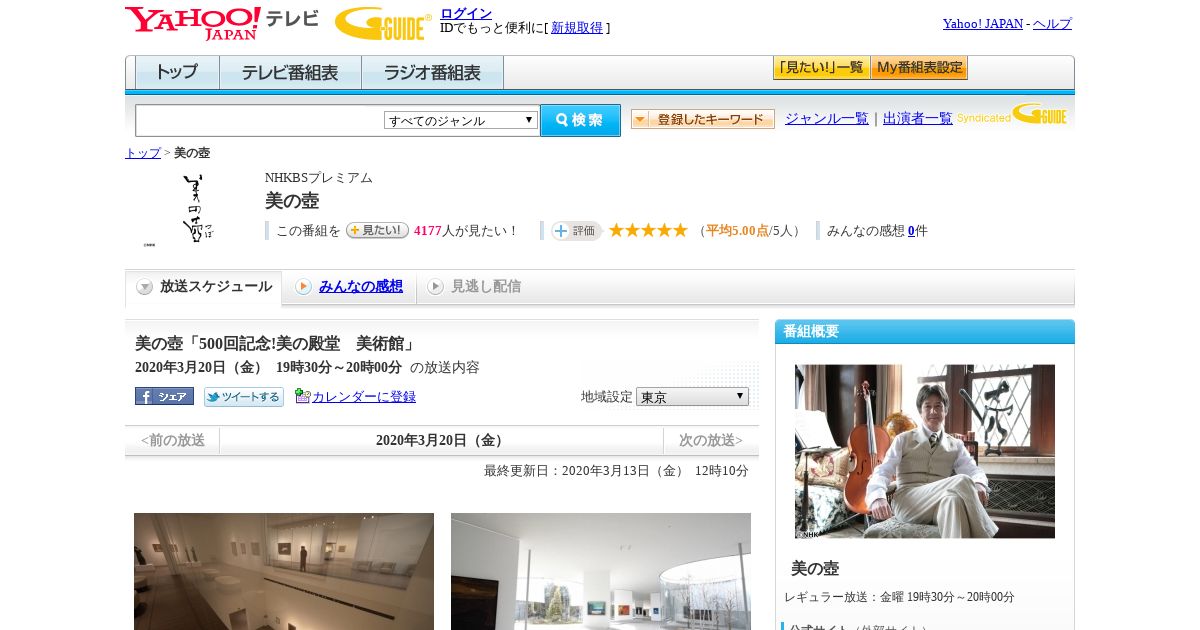The height and width of the screenshot is (630, 1200).
Task: Click the カレンダーに登録 link
Action: click(x=364, y=397)
